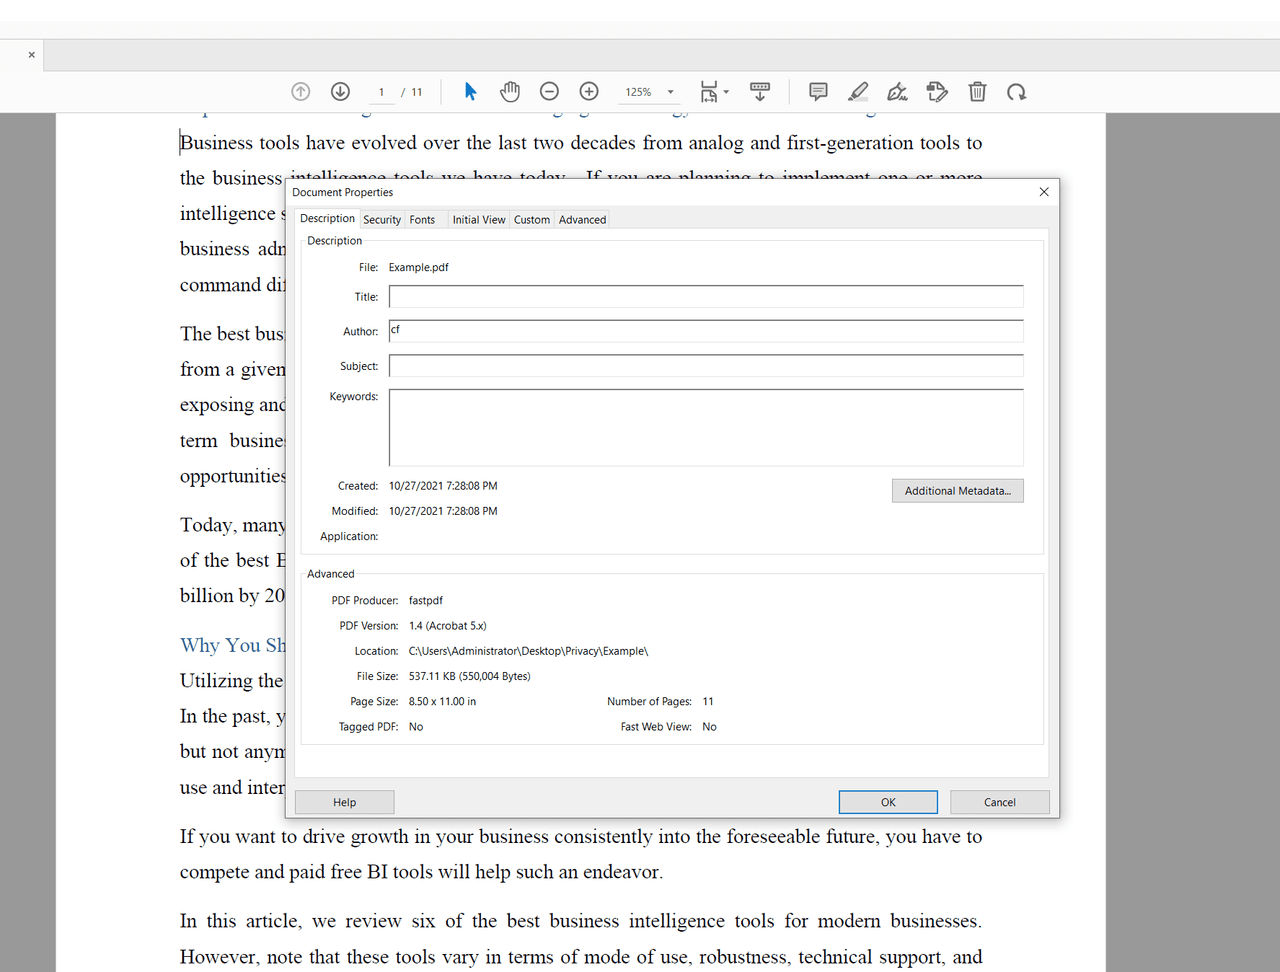Screen dimensions: 1280x972
Task: Rotate pages with the rotate icon
Action: (x=1017, y=91)
